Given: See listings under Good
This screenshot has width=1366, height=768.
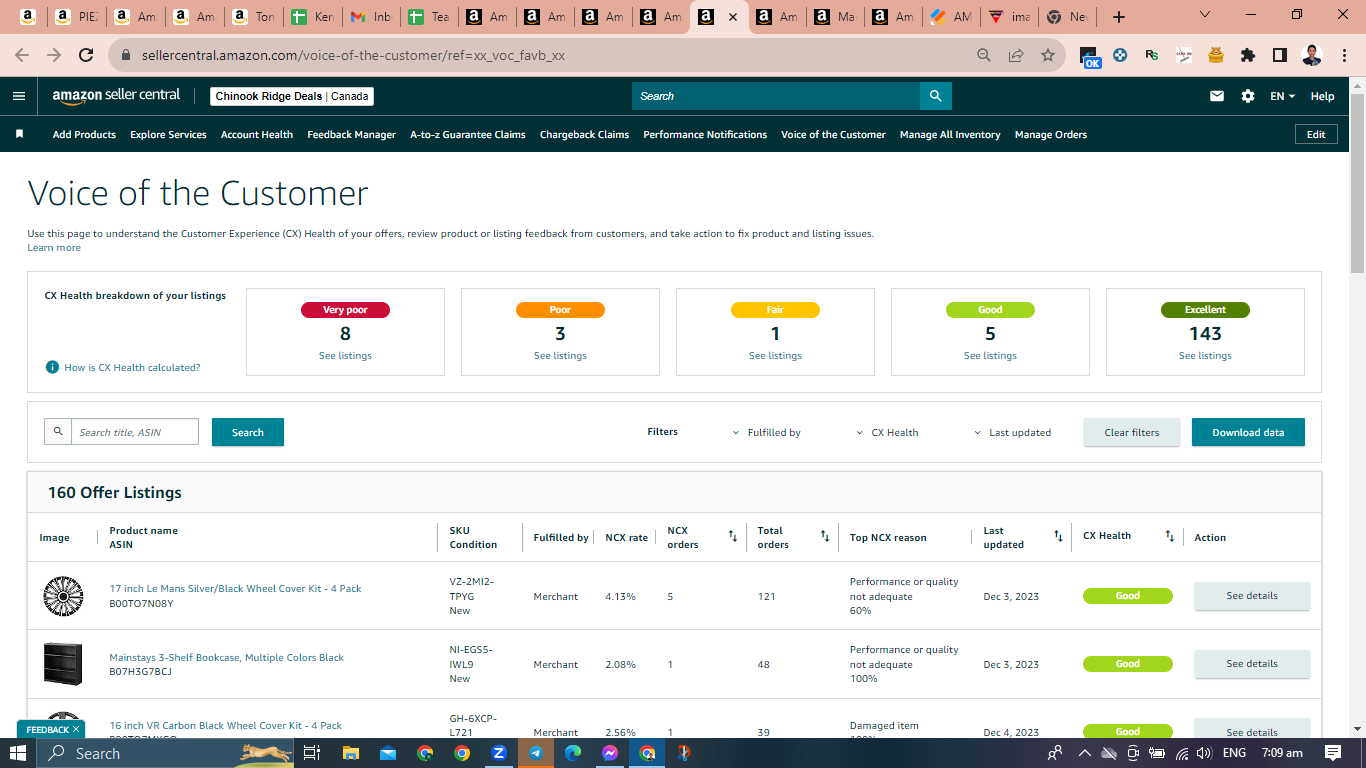Looking at the screenshot, I should 990,356.
